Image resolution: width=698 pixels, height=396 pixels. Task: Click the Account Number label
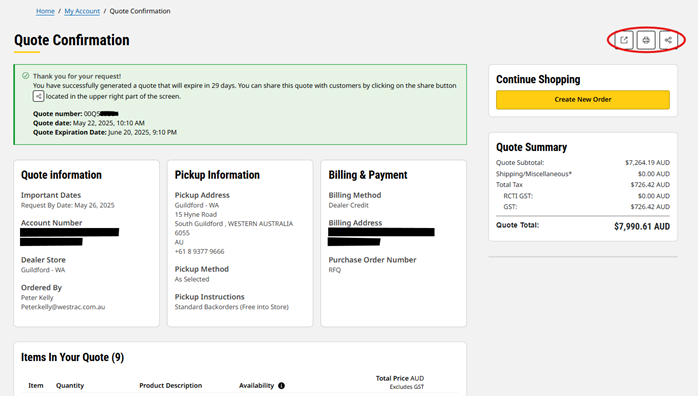pyautogui.click(x=52, y=222)
